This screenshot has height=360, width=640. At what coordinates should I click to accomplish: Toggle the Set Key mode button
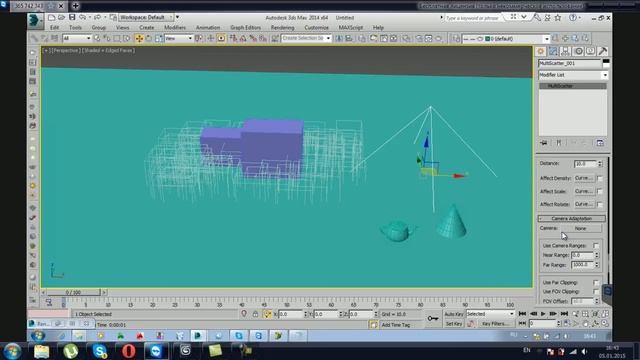point(453,324)
